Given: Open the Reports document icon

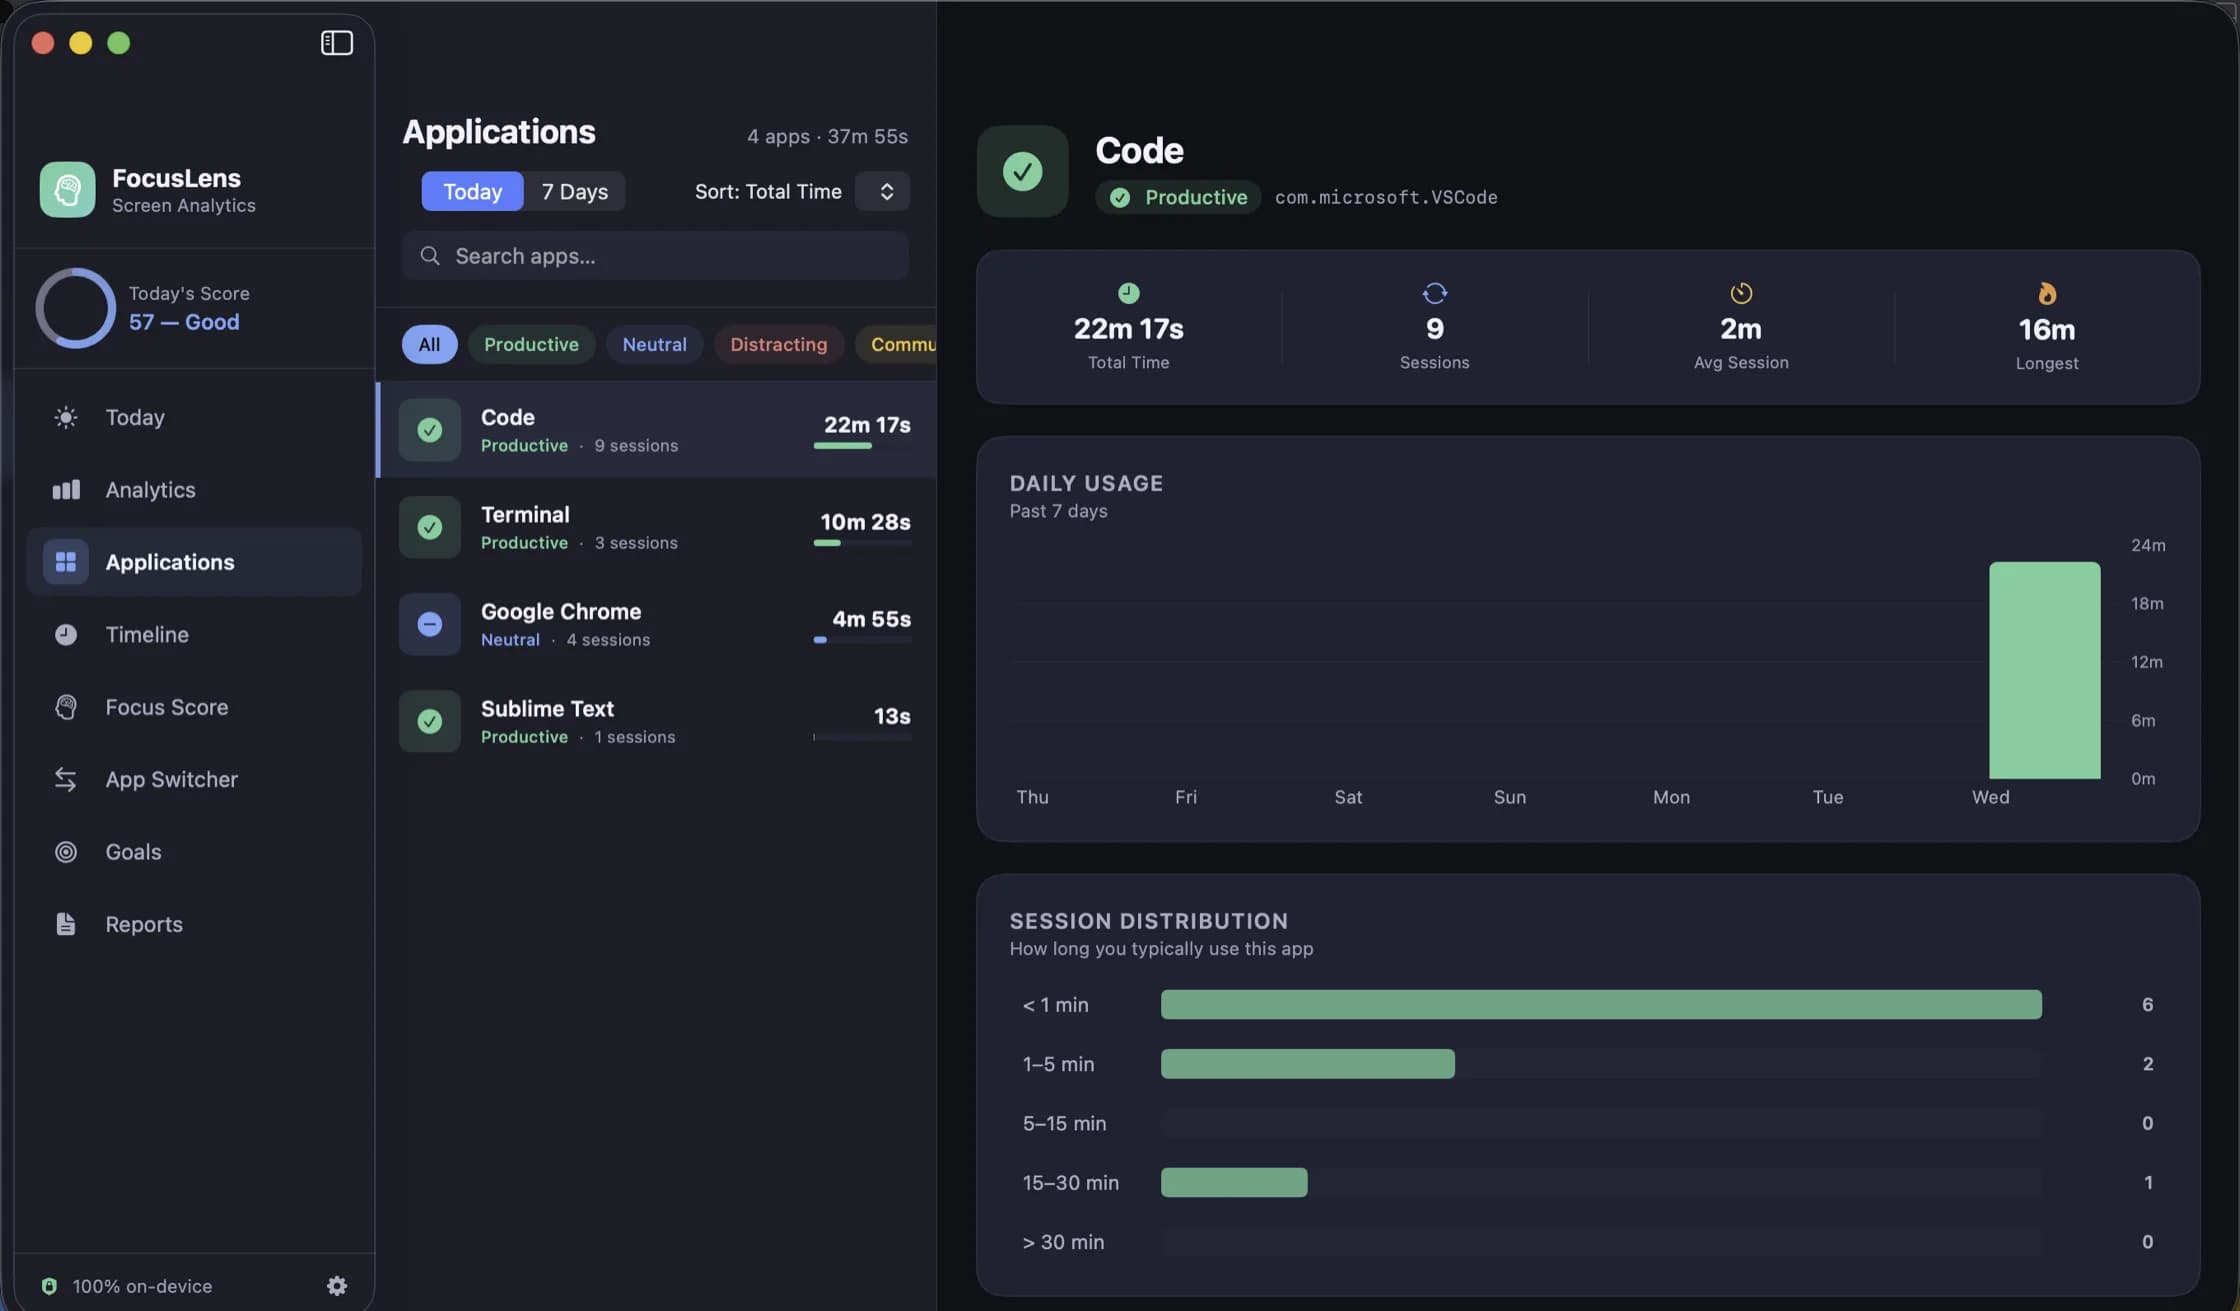Looking at the screenshot, I should coord(66,924).
